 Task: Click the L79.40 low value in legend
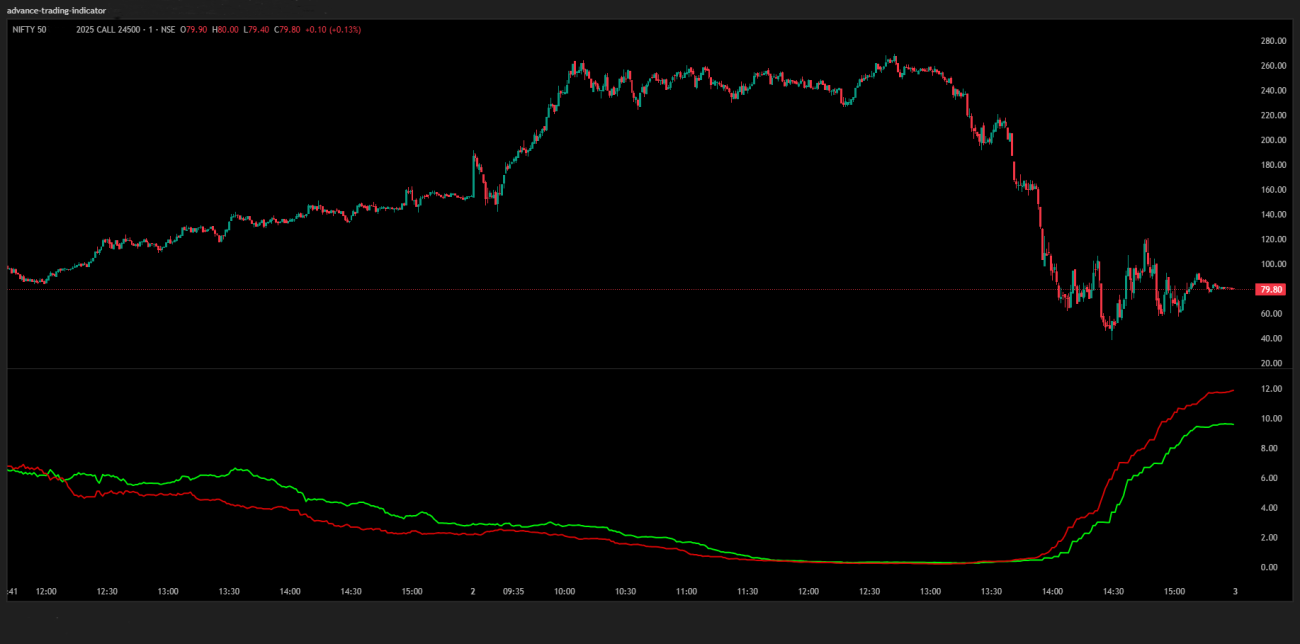coord(257,30)
